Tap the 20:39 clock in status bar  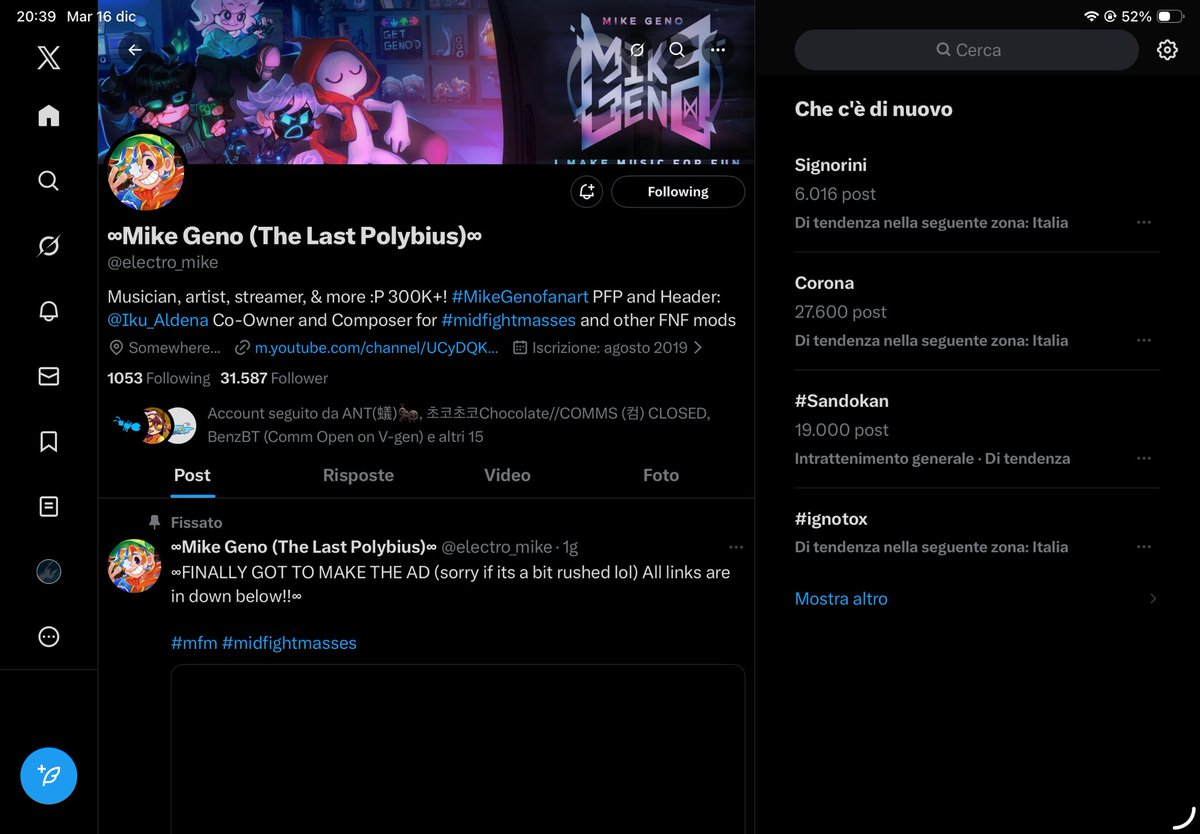[36, 17]
